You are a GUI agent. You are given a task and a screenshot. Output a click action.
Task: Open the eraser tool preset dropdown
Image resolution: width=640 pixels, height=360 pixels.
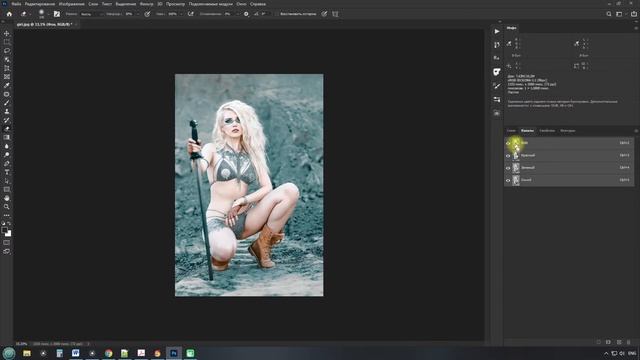30,14
